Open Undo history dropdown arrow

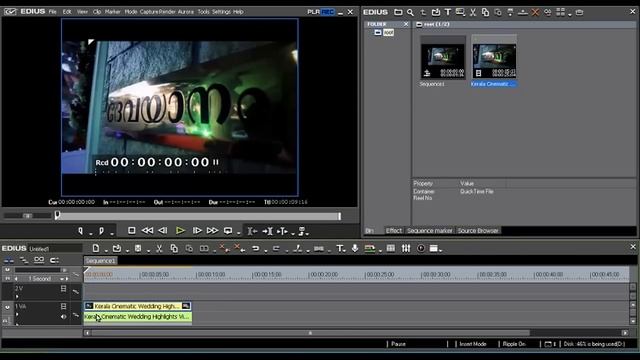coord(266,251)
